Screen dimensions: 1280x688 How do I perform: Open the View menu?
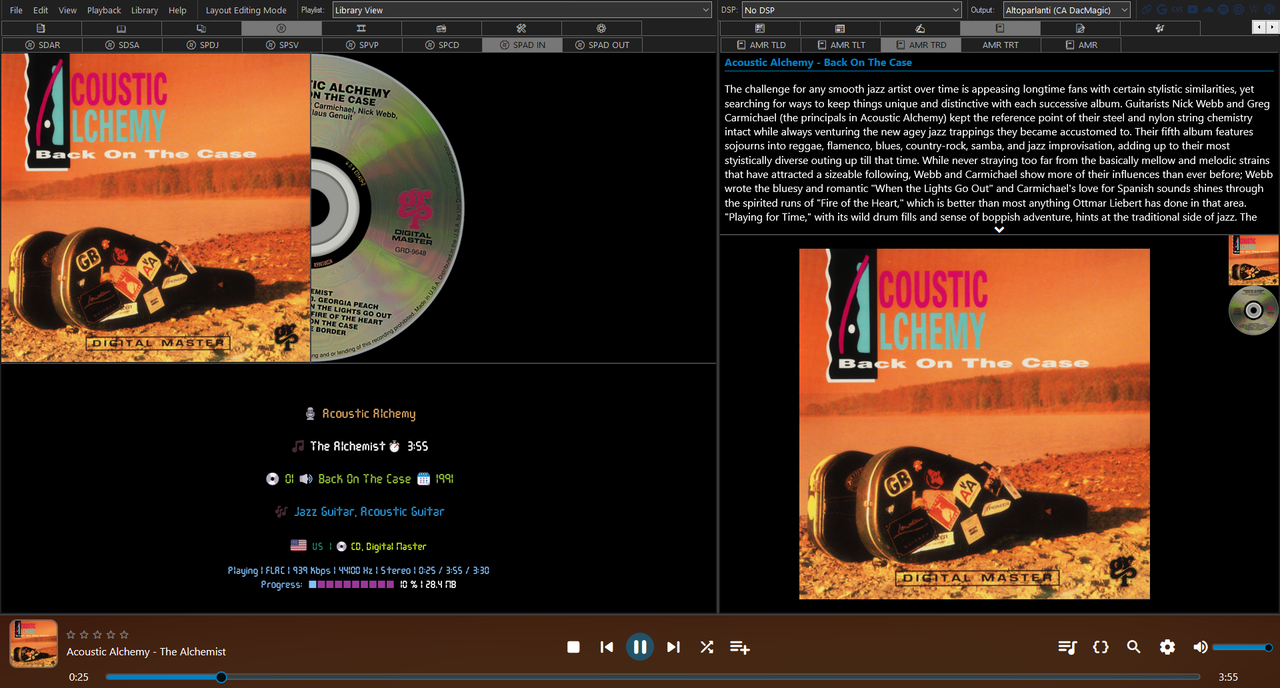(x=67, y=10)
